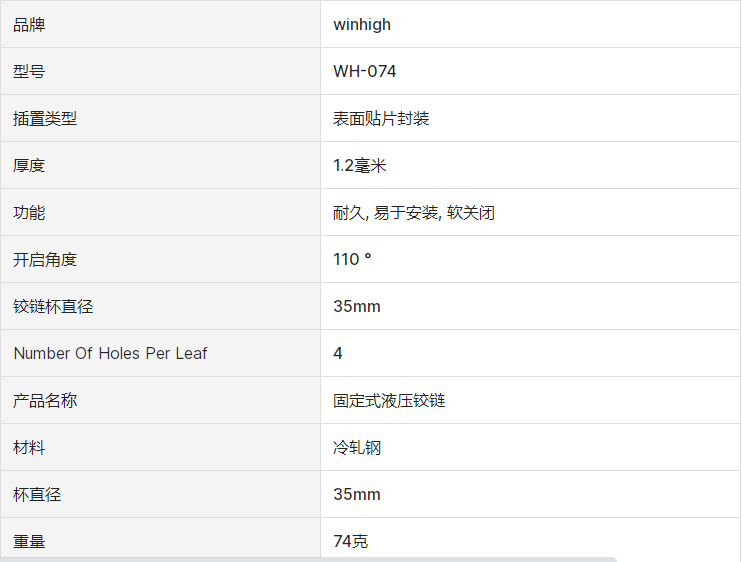Click the 开启角度 label
Screen dimensions: 743x562
(45, 260)
